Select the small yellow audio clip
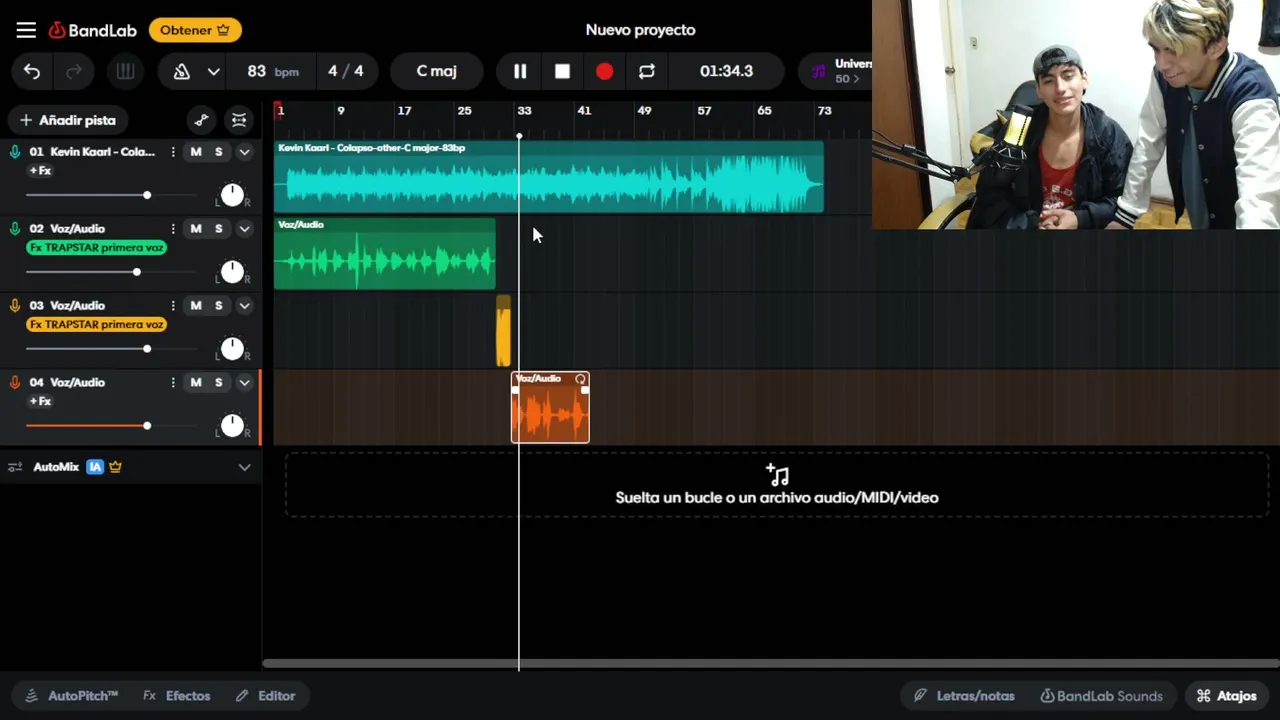The width and height of the screenshot is (1280, 720). 503,331
